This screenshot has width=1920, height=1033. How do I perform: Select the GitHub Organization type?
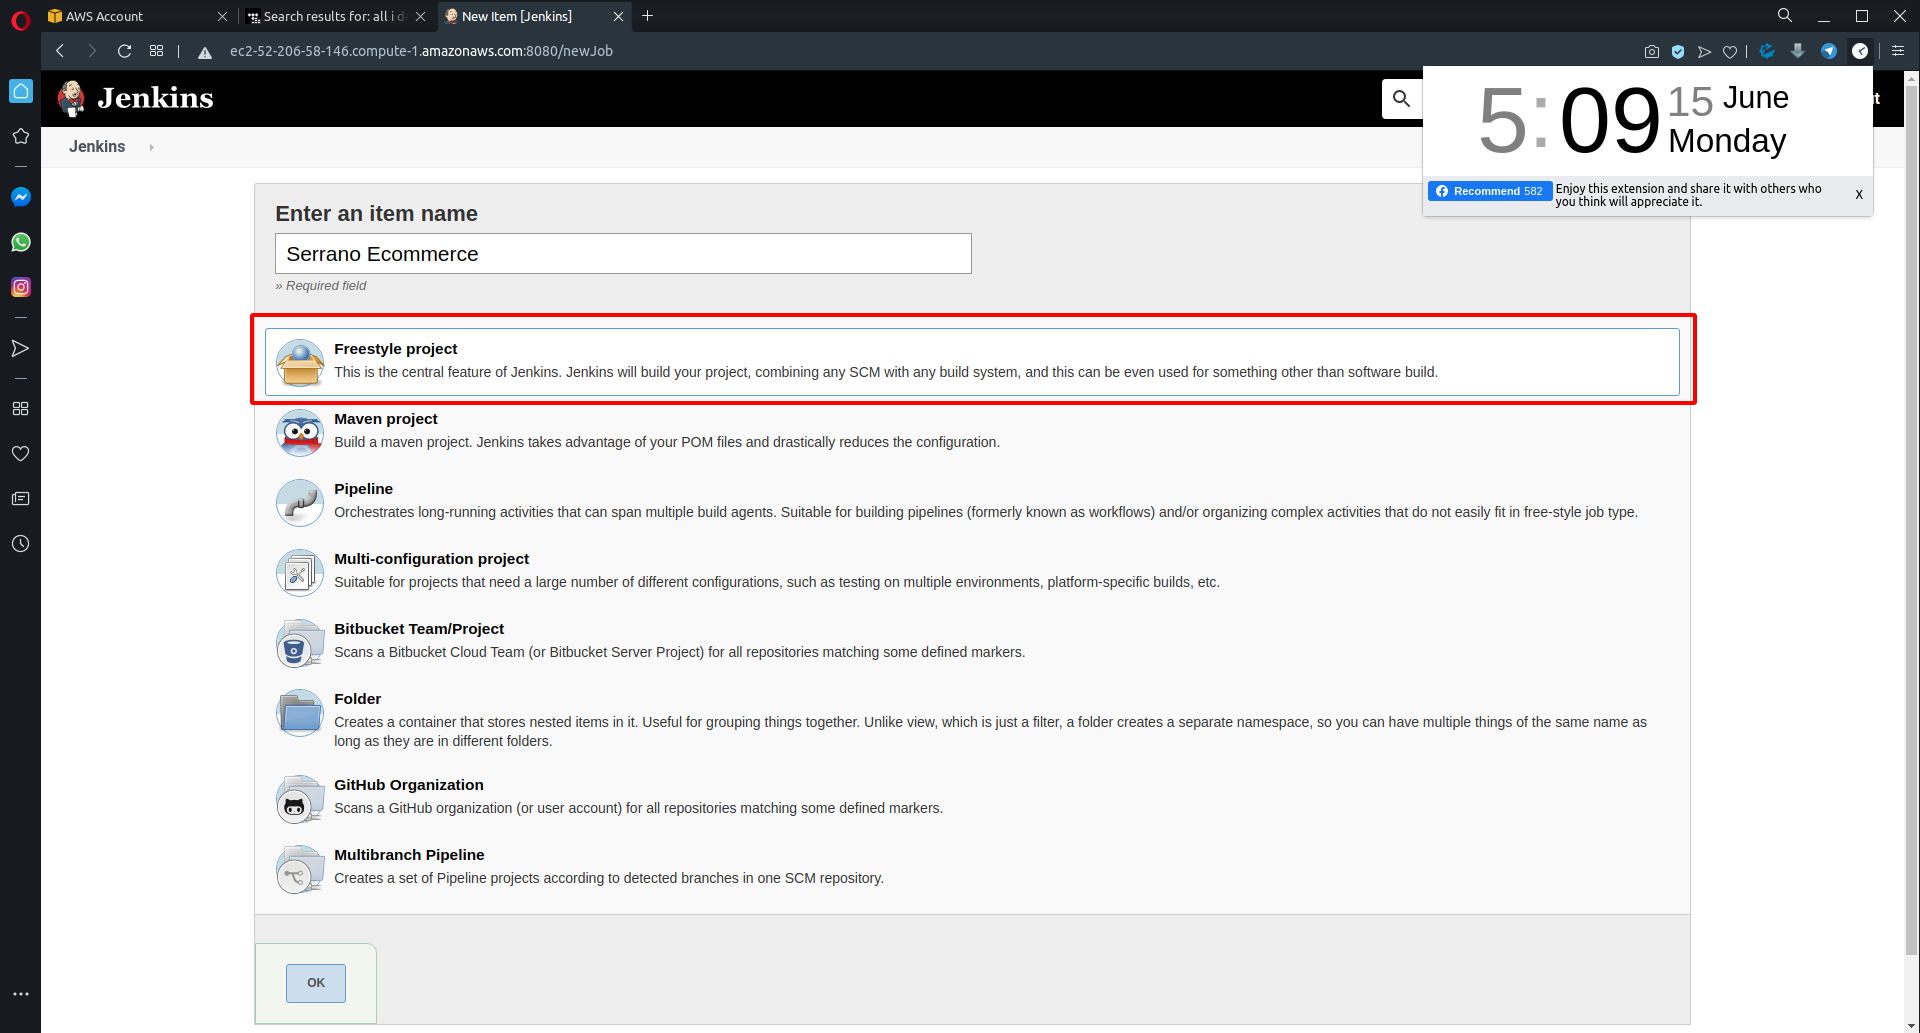[971, 797]
